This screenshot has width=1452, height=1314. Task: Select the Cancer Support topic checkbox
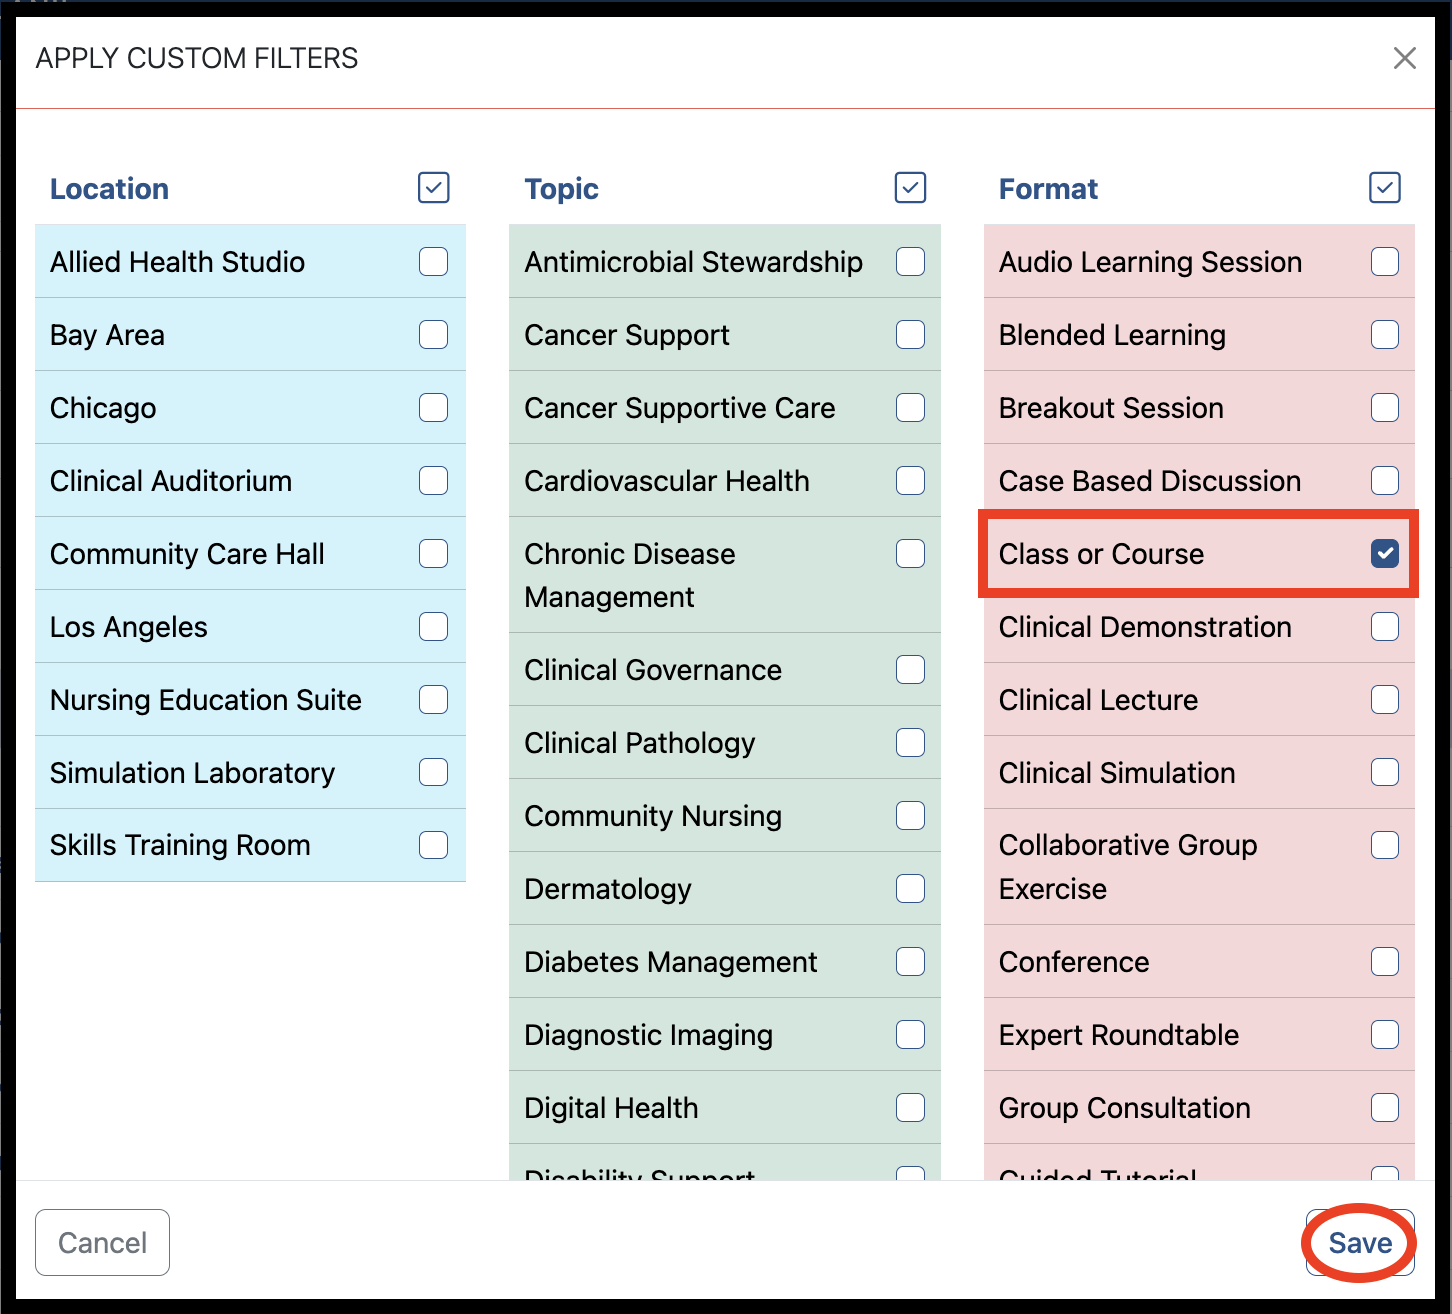pos(910,335)
